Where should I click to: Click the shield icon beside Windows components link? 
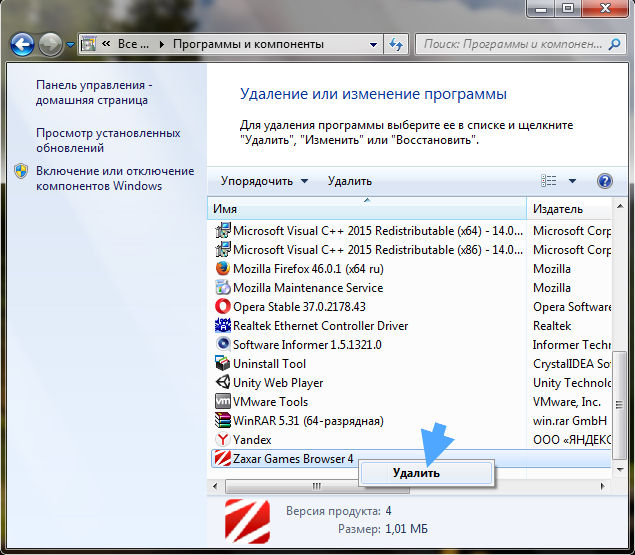point(21,171)
